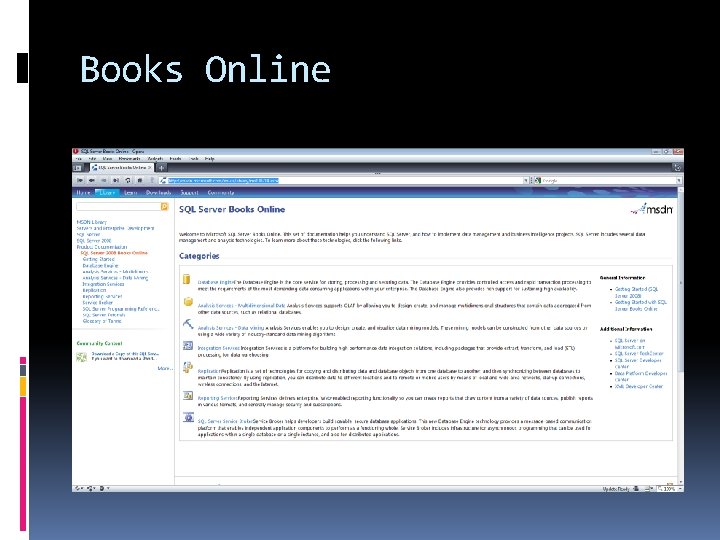Viewport: 720px width, 540px height.
Task: Go back to the previous page
Action: tap(91, 180)
